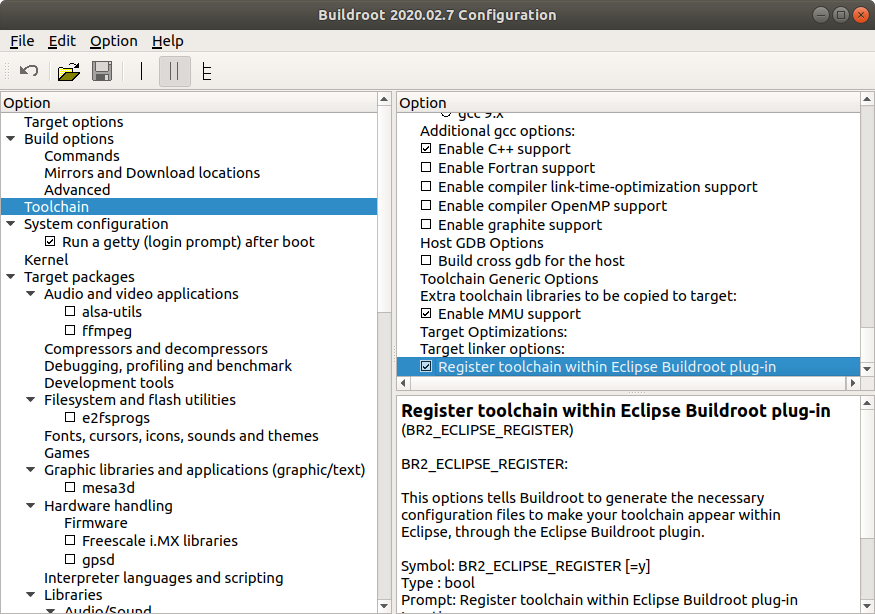Select Debugging, profiling and benchmark
This screenshot has width=875, height=614.
tap(168, 366)
